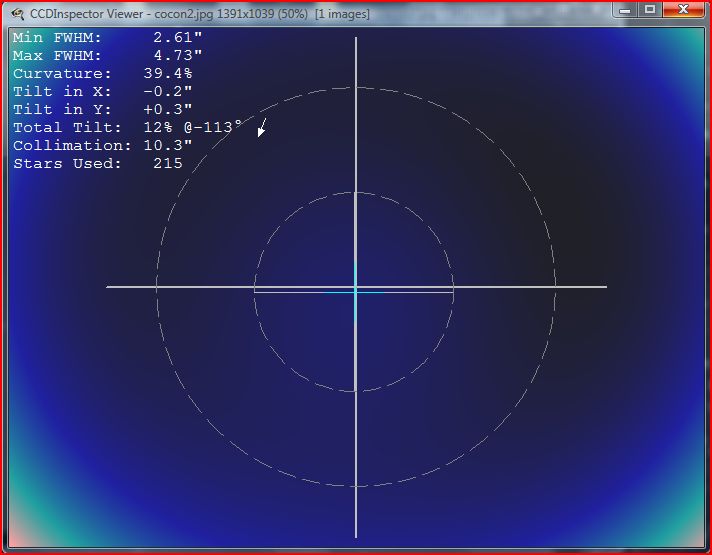Click the 'Stars Used: 215' line
This screenshot has height=555, width=712.
(98, 164)
